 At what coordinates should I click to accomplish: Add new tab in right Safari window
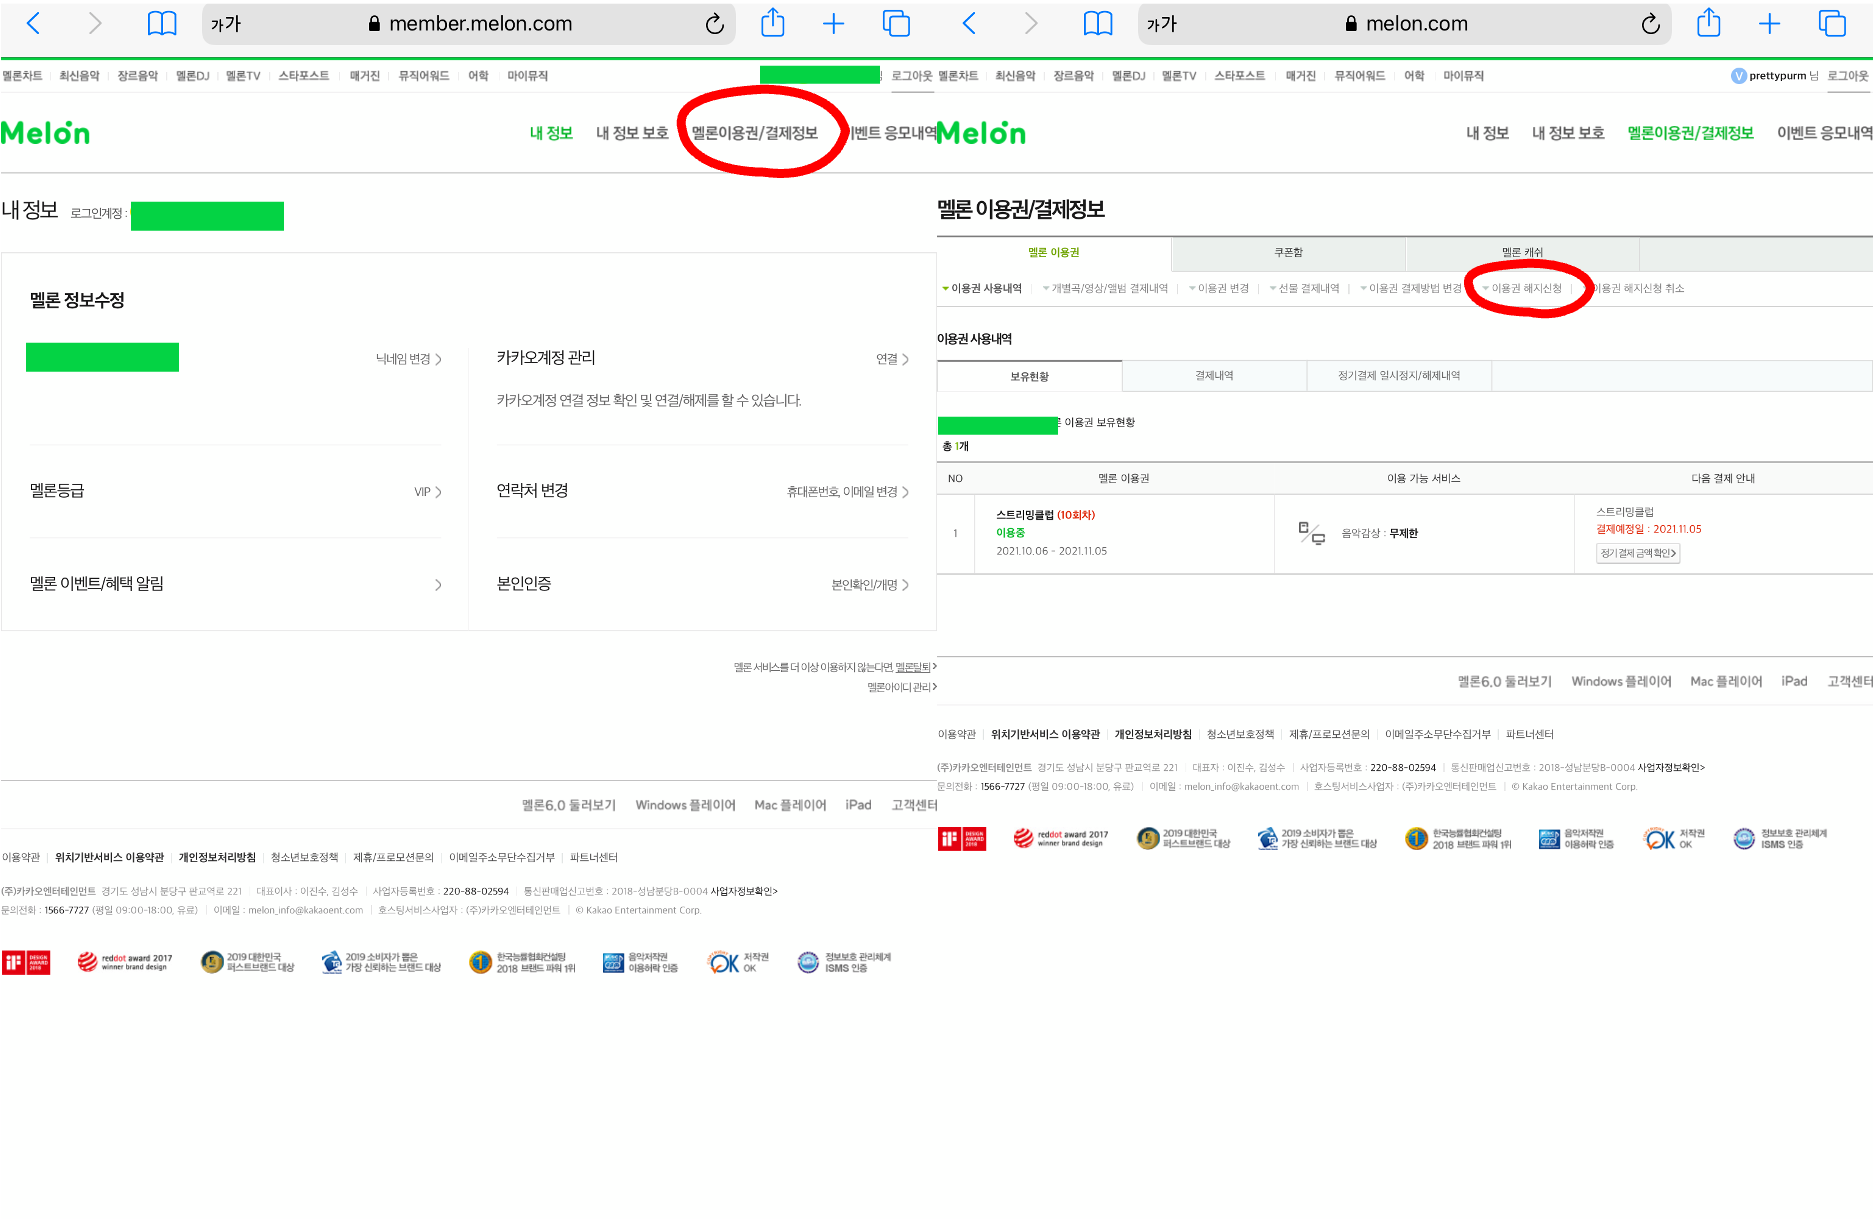(x=1769, y=24)
